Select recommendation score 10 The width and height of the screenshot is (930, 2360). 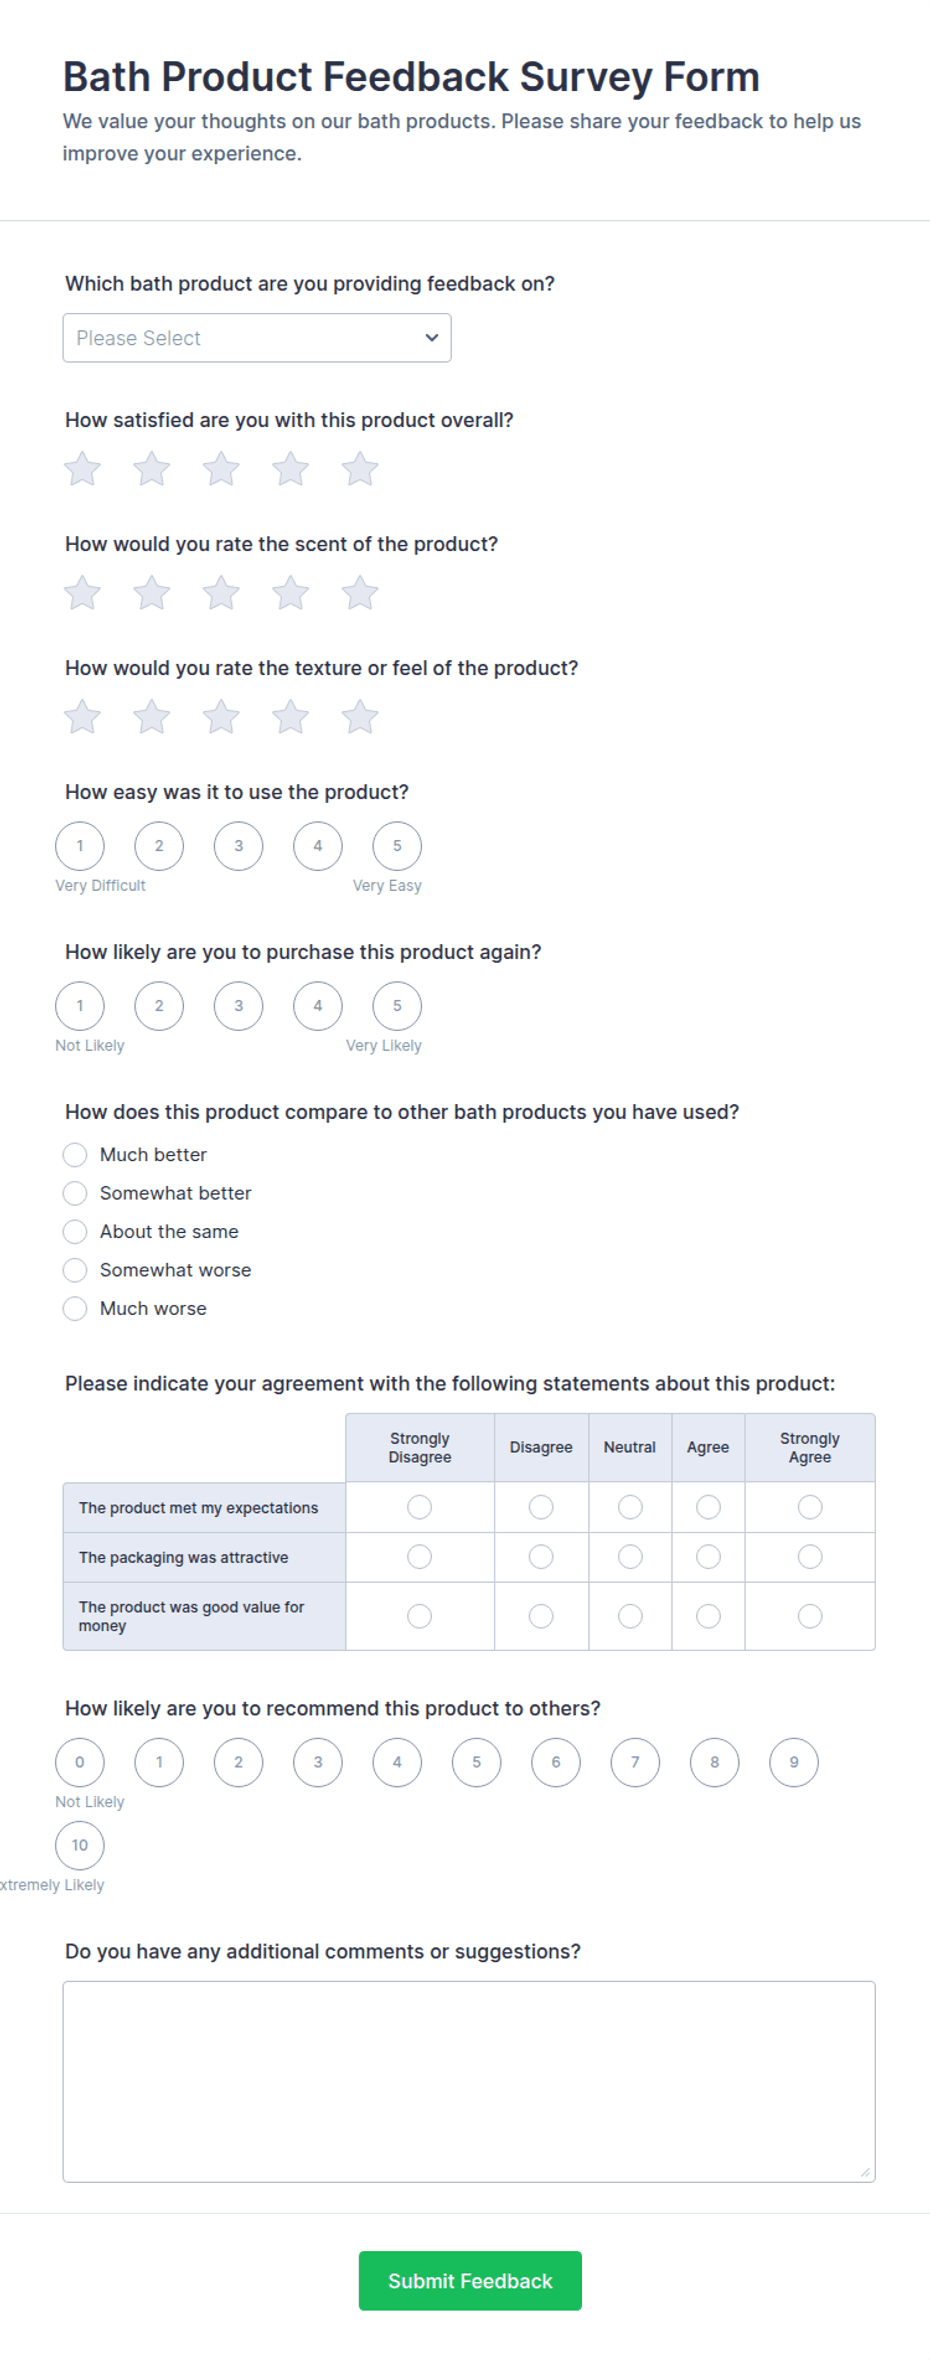[80, 1845]
